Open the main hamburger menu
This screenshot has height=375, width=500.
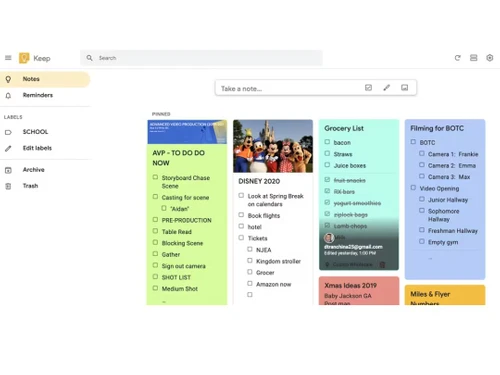(8, 58)
